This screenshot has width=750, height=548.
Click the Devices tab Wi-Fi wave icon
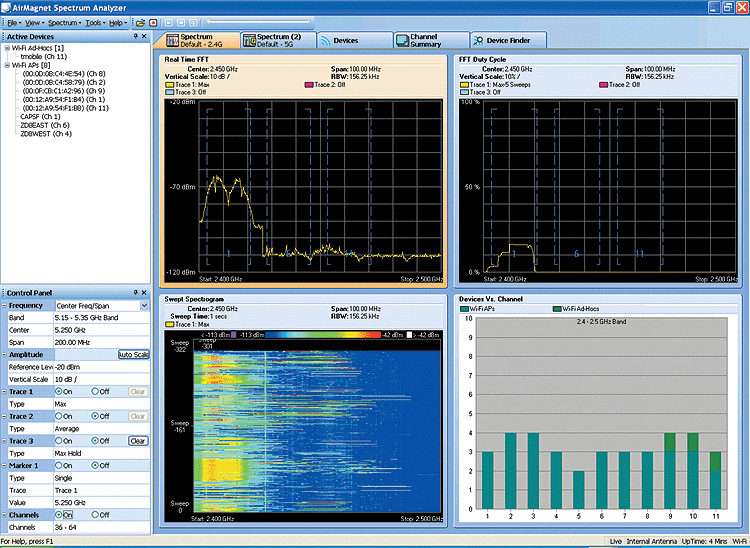pyautogui.click(x=326, y=41)
